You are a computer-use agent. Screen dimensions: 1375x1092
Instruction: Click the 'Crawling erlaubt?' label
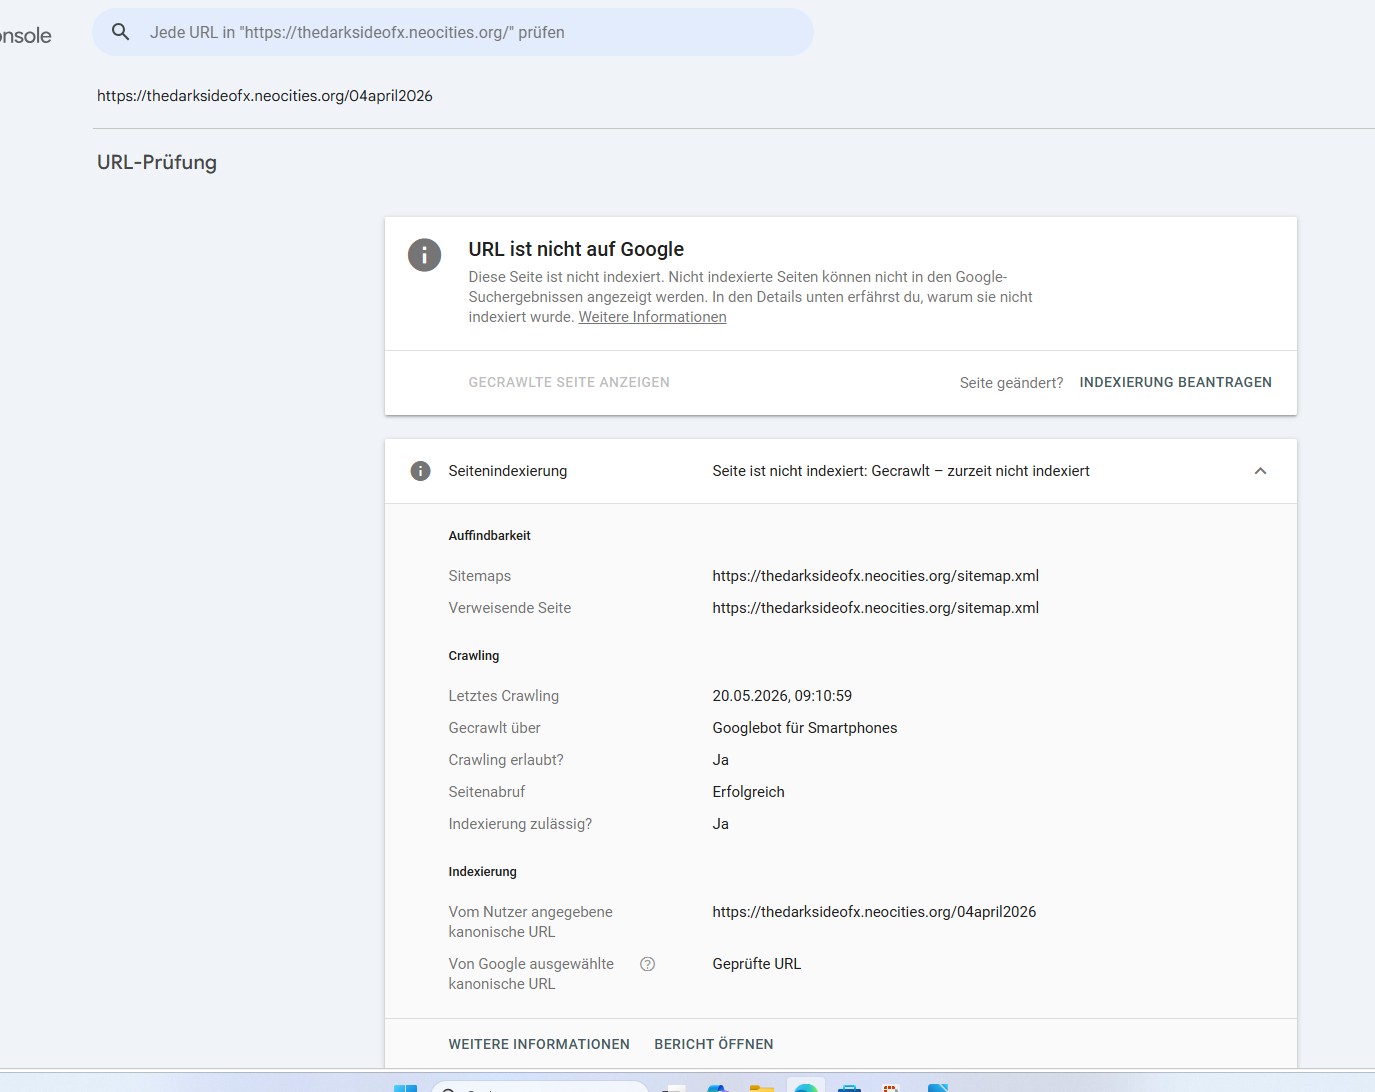tap(506, 760)
